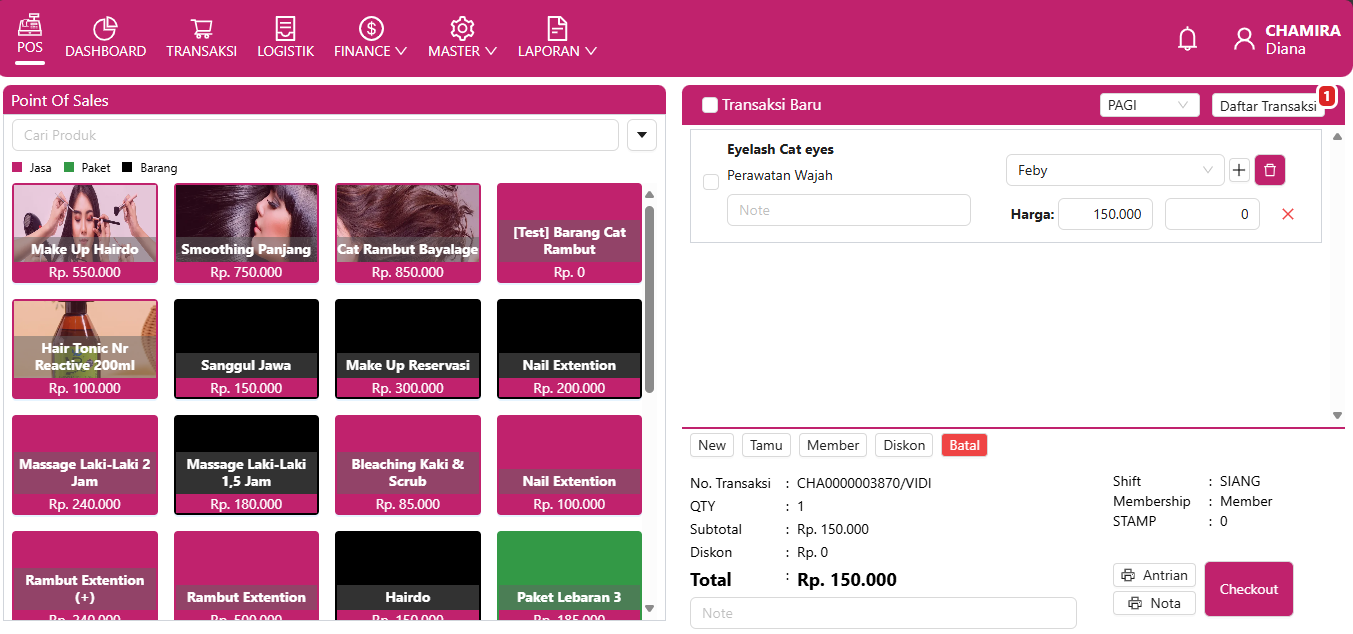Click the Cari Produk search field

coord(315,135)
